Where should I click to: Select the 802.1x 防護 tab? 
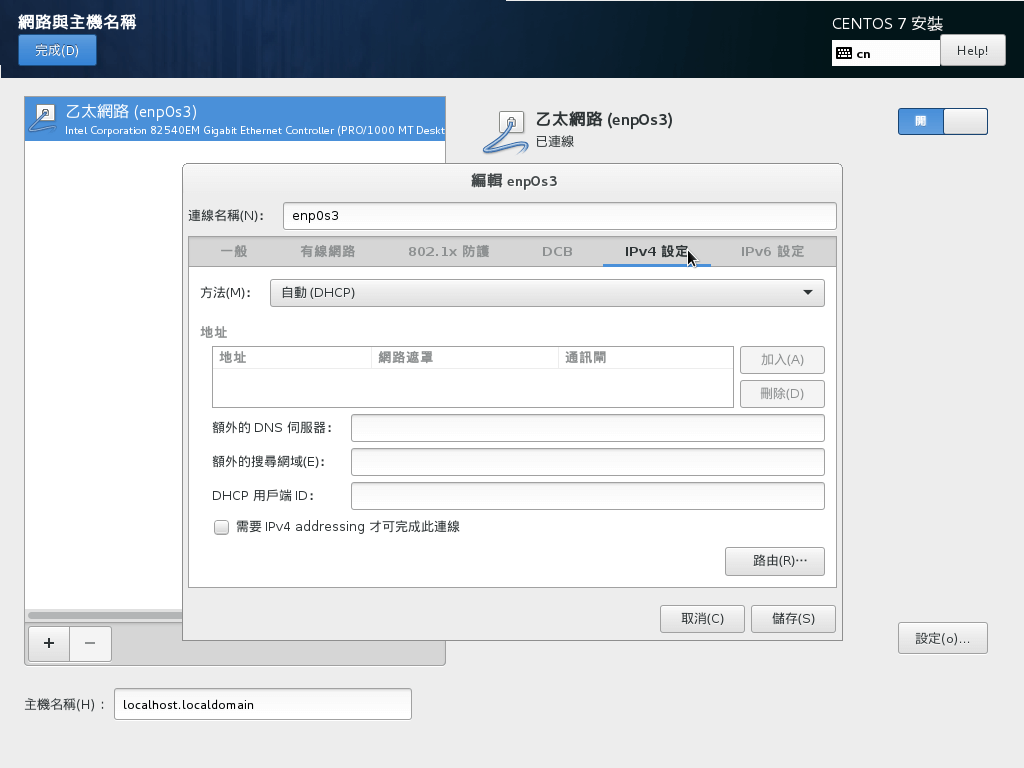448,251
